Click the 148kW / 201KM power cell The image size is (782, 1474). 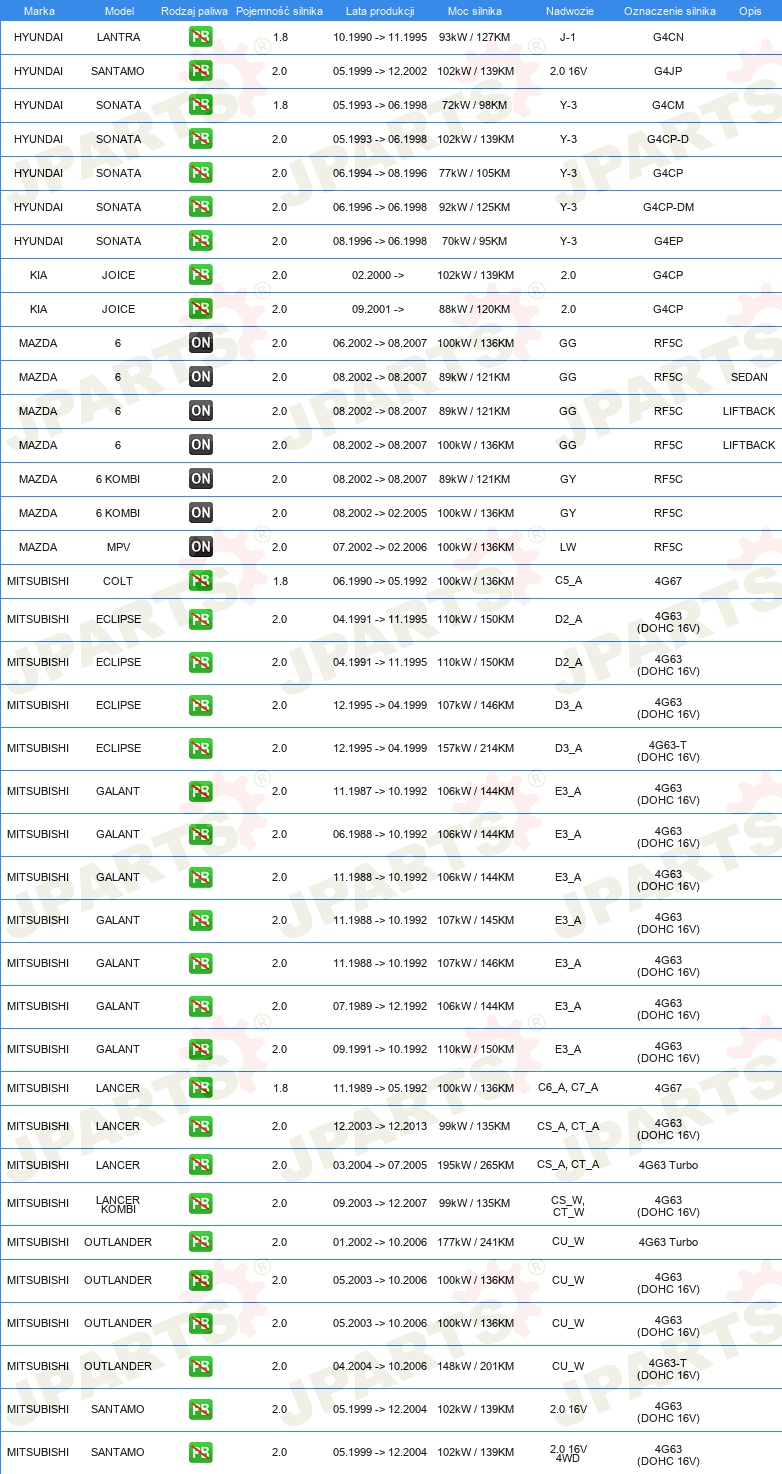476,1366
